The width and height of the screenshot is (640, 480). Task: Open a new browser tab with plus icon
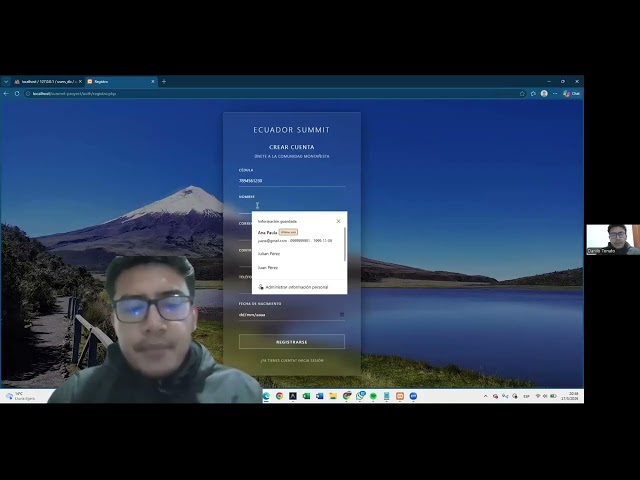(164, 82)
